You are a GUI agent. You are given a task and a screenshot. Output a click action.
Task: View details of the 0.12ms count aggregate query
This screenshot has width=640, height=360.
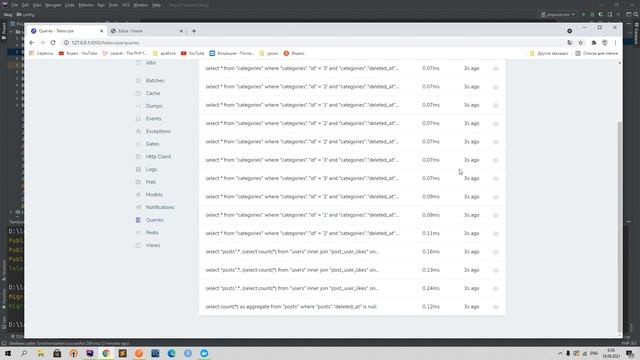[x=496, y=307]
